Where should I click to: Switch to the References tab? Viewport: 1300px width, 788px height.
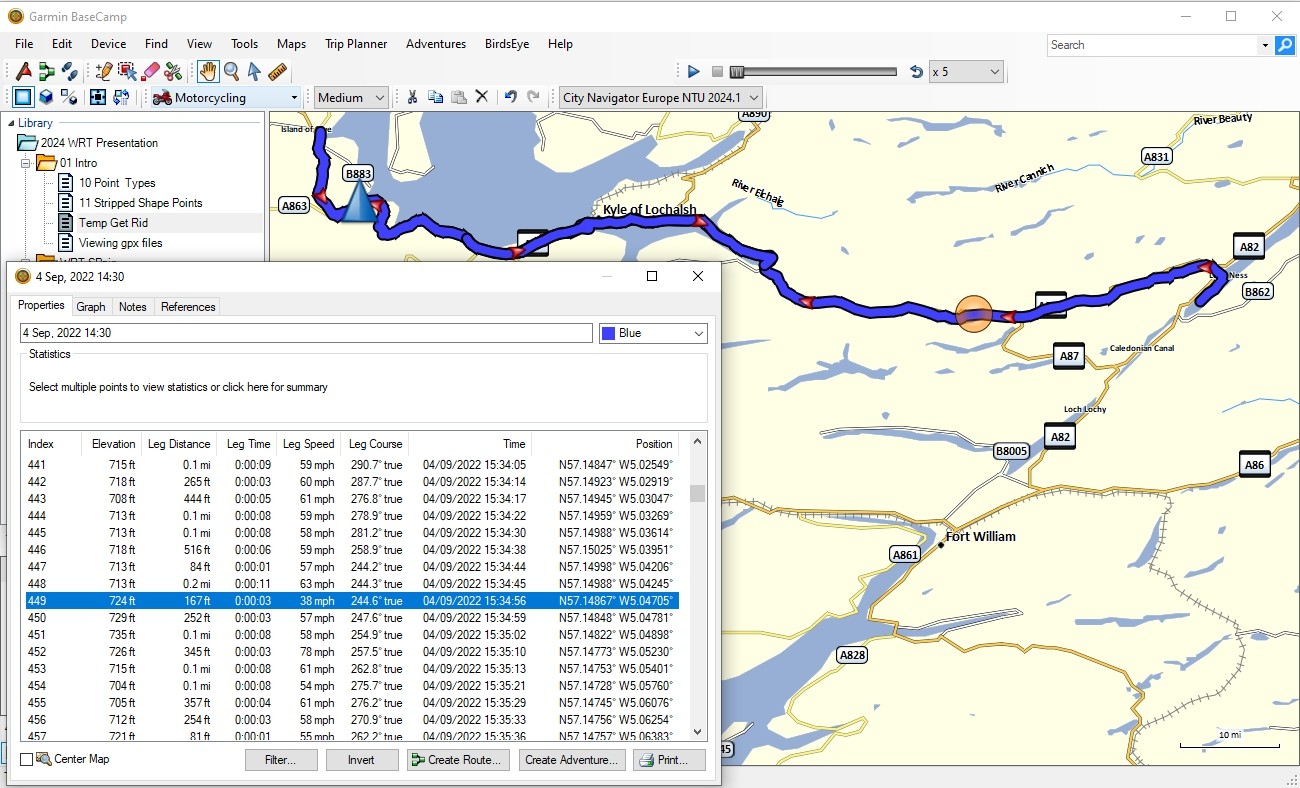(x=188, y=307)
